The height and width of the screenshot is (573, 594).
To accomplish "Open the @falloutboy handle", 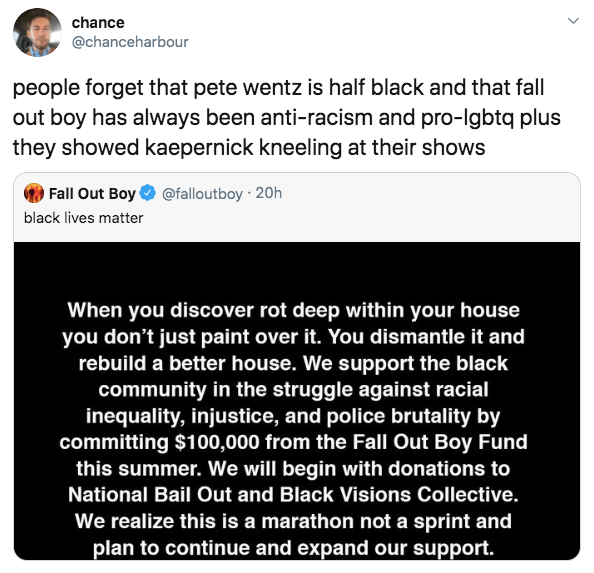I will (202, 194).
